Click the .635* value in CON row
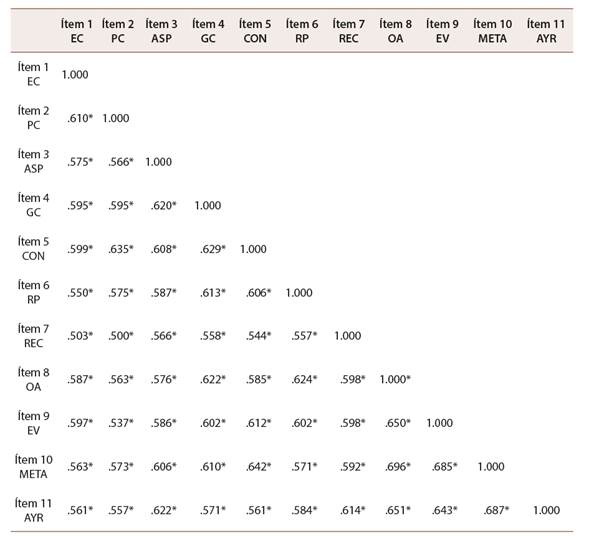 tap(121, 249)
